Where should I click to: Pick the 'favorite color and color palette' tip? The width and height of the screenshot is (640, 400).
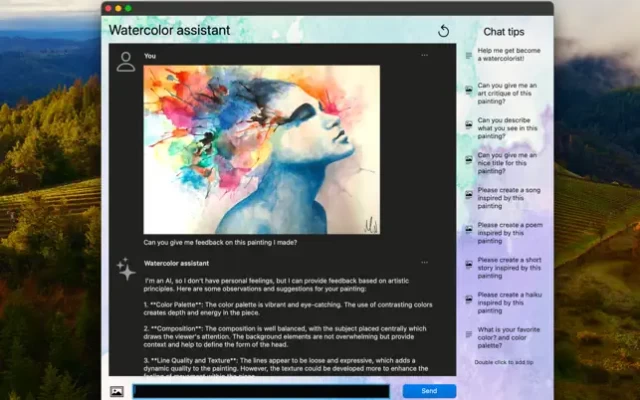(508, 335)
